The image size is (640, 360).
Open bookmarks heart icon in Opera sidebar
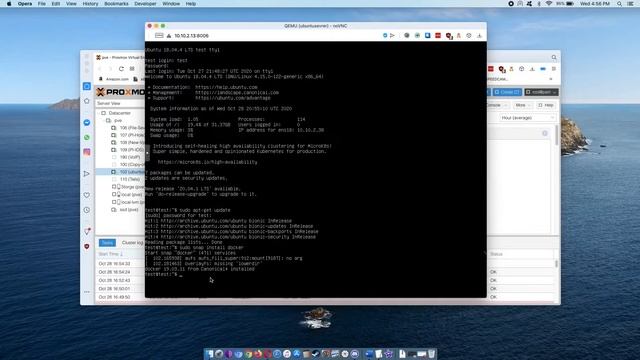tap(87, 195)
